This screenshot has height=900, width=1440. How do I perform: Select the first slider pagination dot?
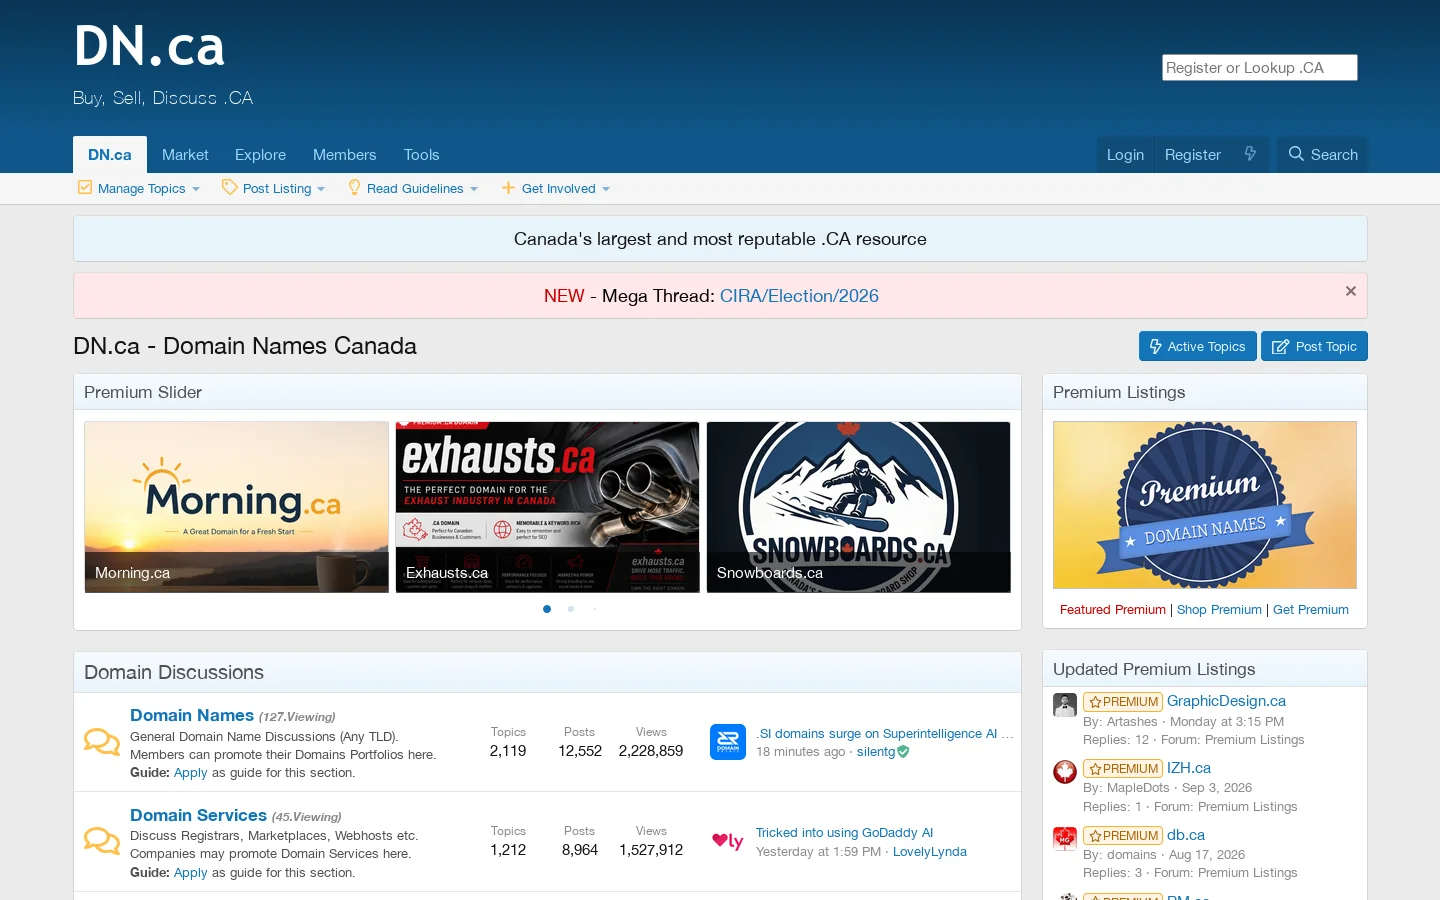coord(547,609)
